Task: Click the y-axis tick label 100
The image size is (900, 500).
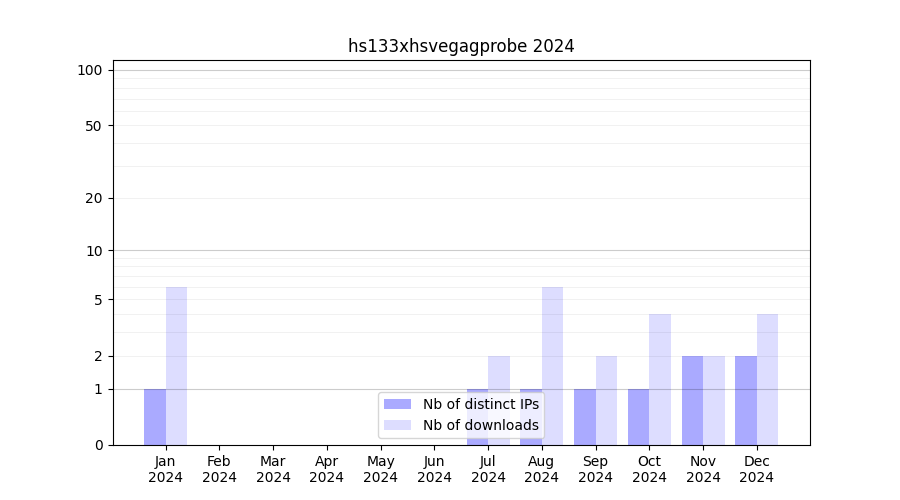Action: (x=90, y=70)
